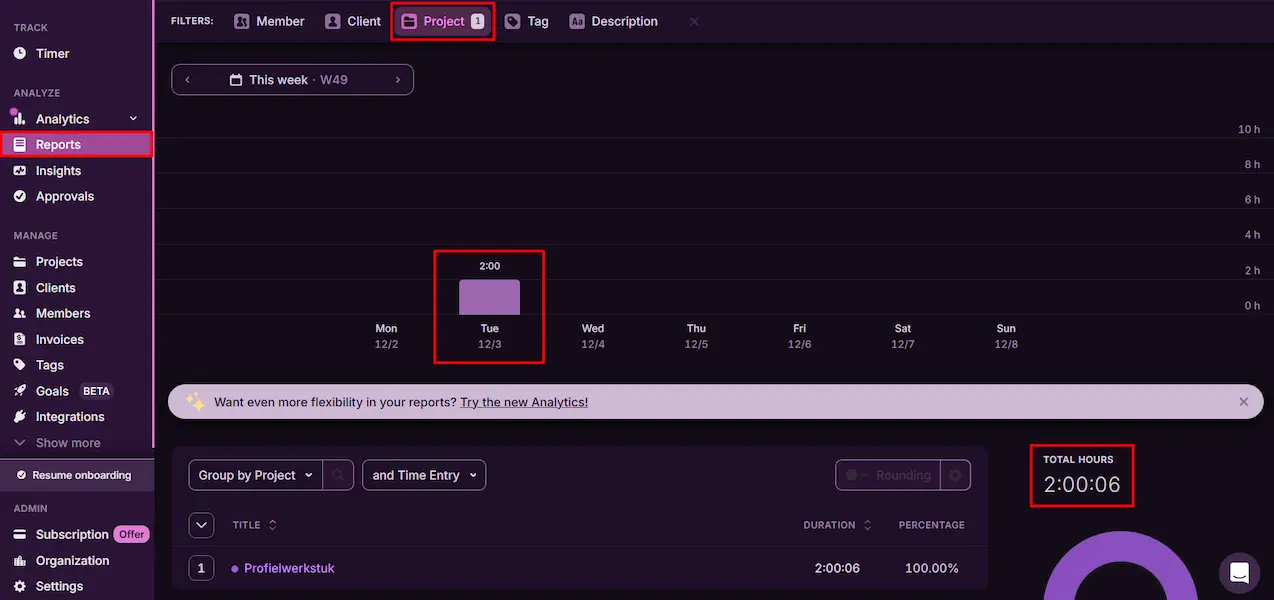Click the Clients person icon in sidebar

tap(20, 287)
